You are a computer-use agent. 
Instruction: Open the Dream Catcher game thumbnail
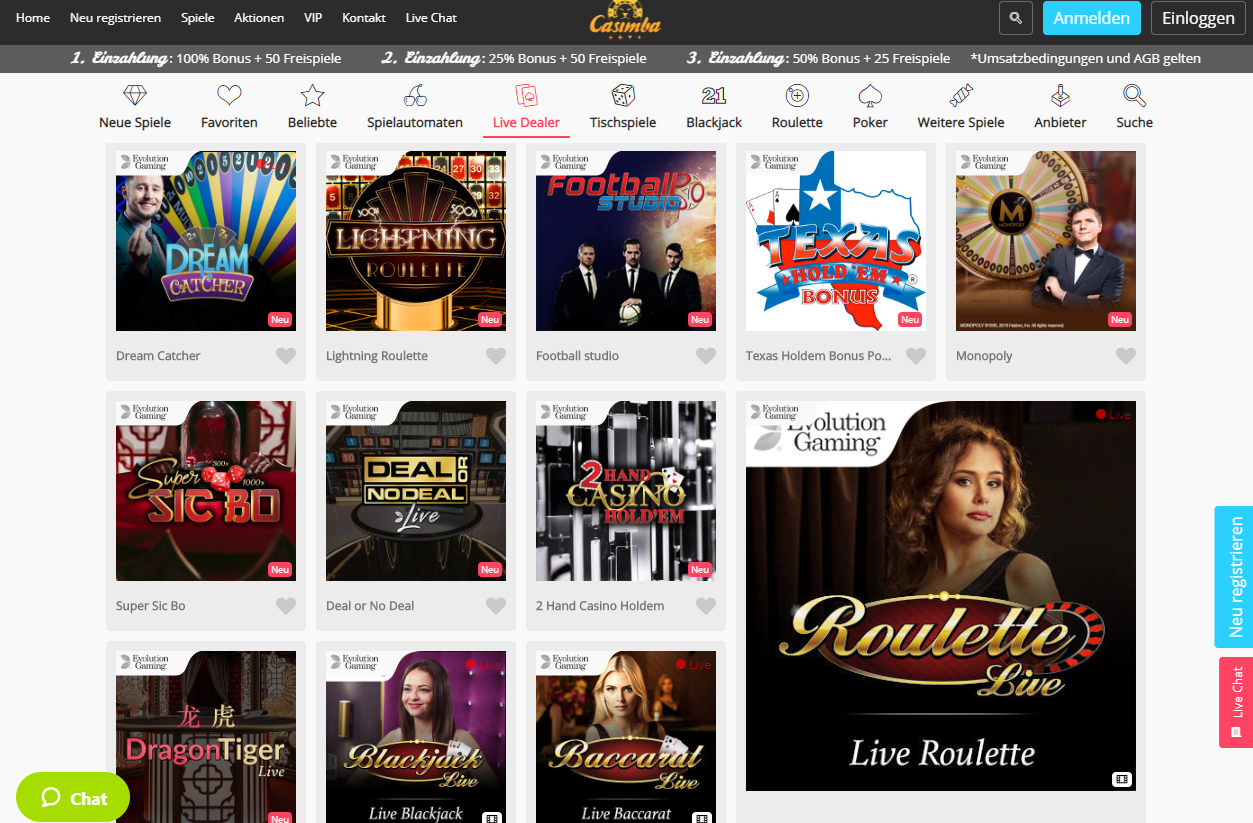point(206,241)
